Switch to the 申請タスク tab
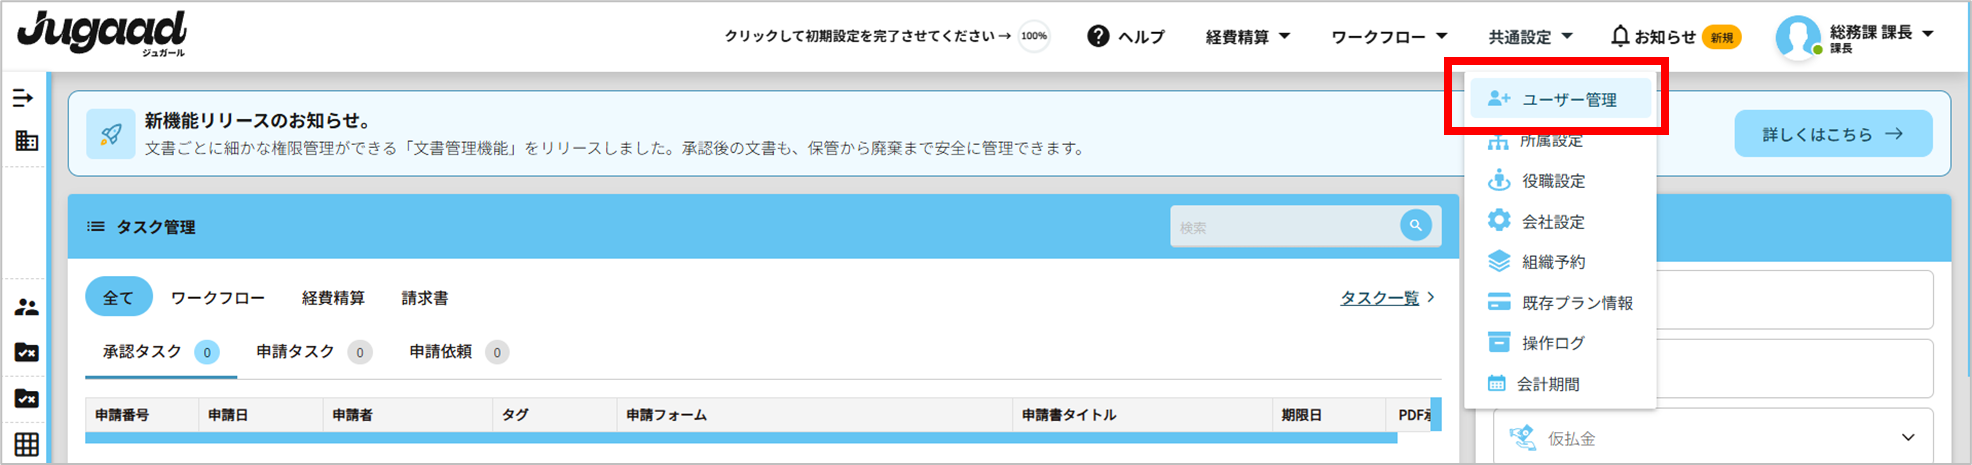The image size is (1972, 465). (295, 352)
